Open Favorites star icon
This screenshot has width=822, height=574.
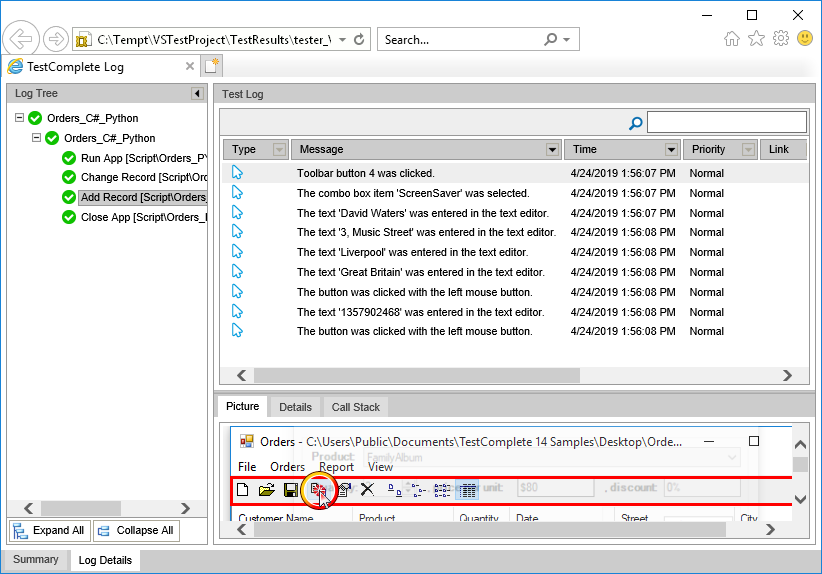(x=756, y=38)
